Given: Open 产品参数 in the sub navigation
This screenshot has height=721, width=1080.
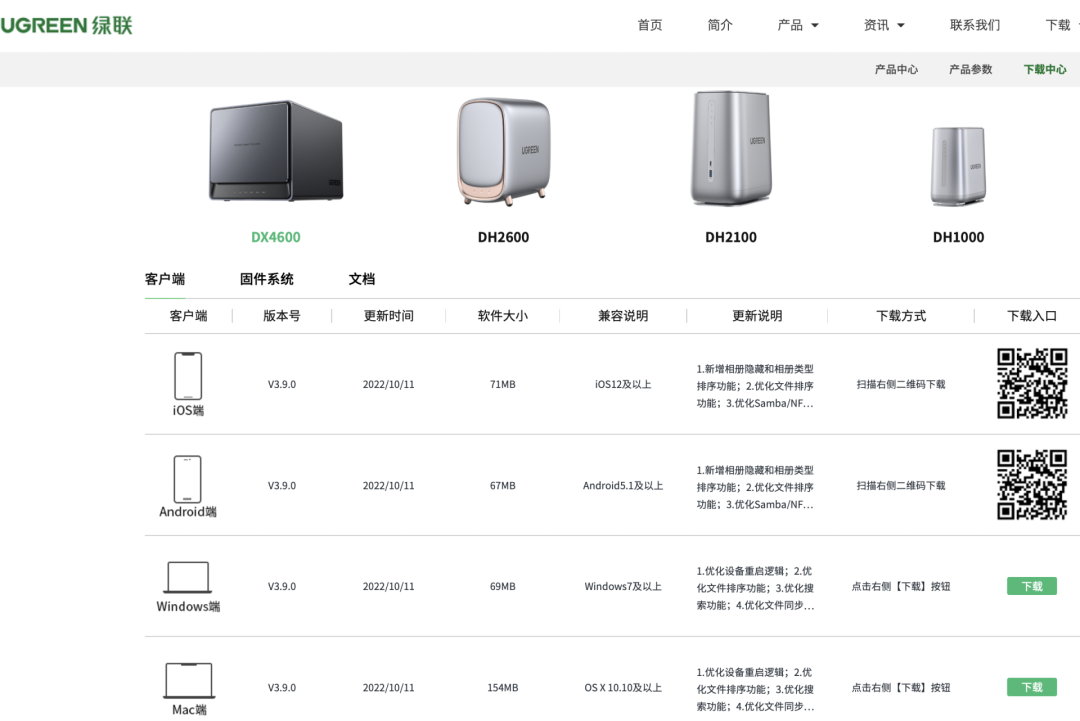Looking at the screenshot, I should click(x=970, y=69).
